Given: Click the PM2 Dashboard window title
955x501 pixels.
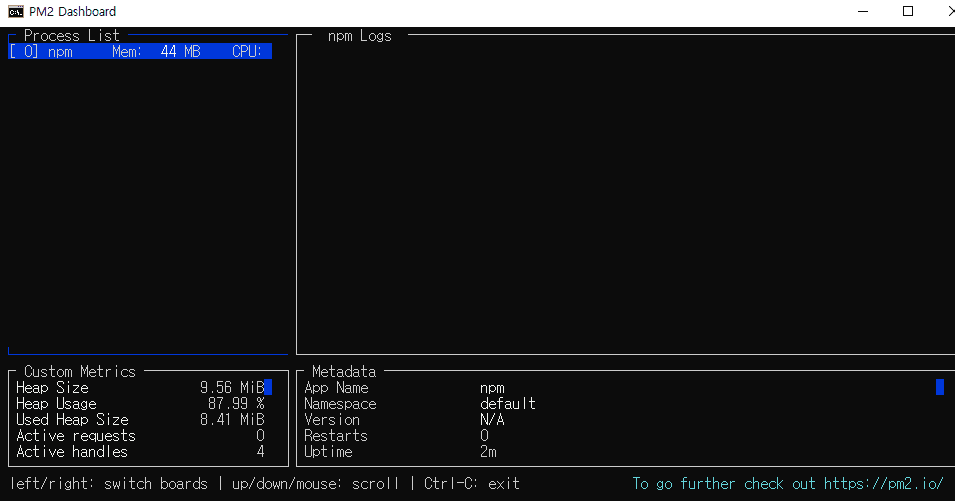Looking at the screenshot, I should tap(72, 12).
